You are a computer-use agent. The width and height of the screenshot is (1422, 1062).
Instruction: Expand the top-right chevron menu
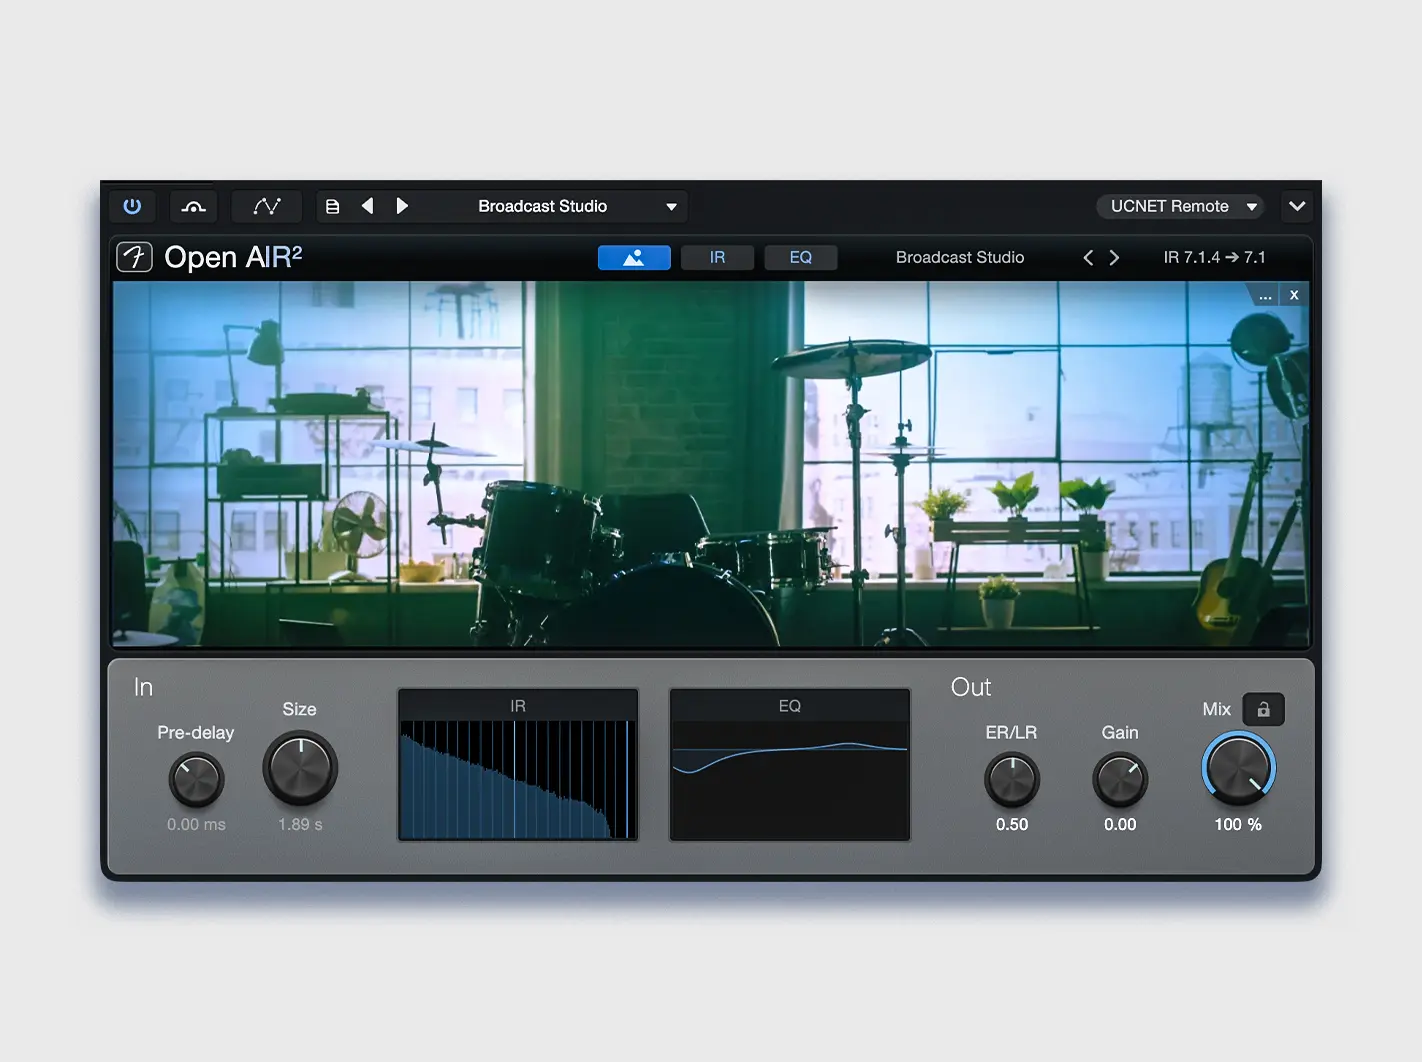1297,206
